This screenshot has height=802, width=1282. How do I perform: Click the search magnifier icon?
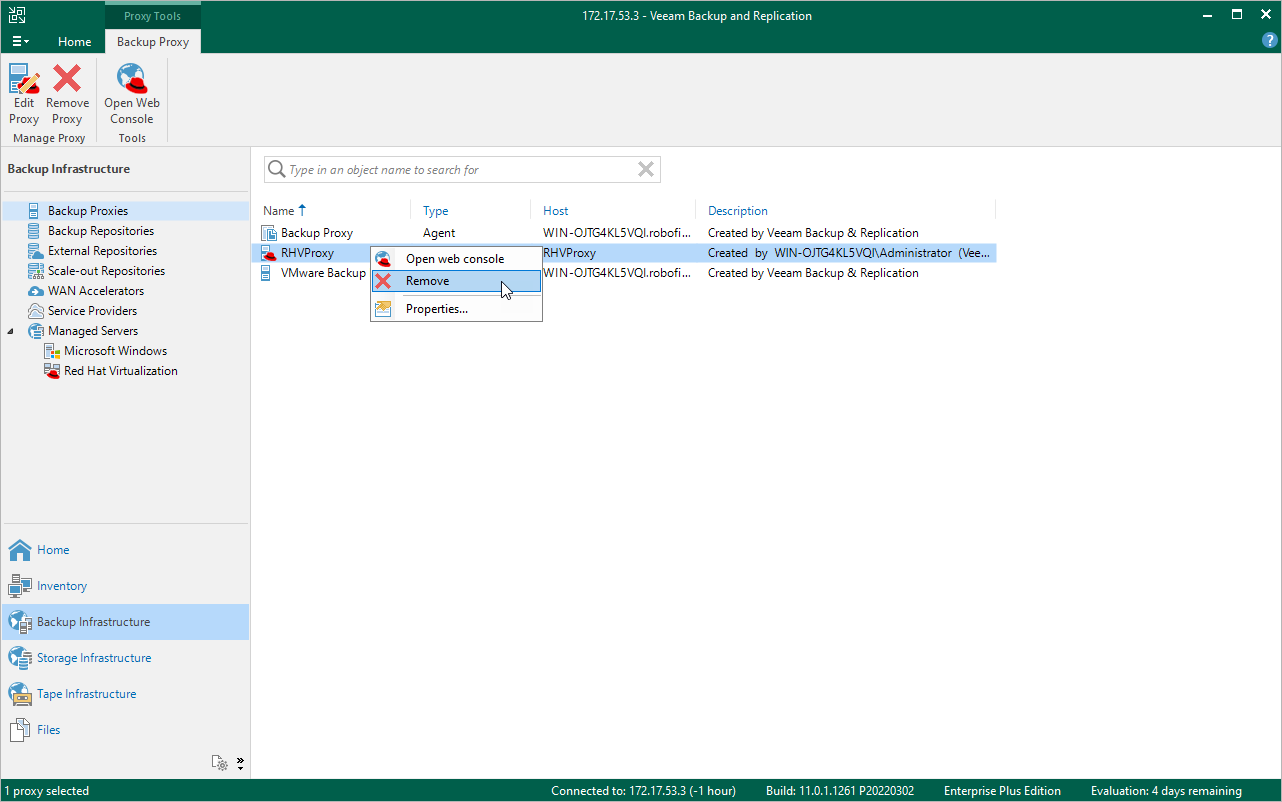[277, 170]
